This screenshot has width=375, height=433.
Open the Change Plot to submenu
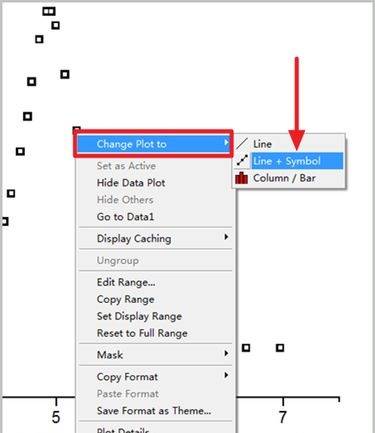pyautogui.click(x=153, y=144)
